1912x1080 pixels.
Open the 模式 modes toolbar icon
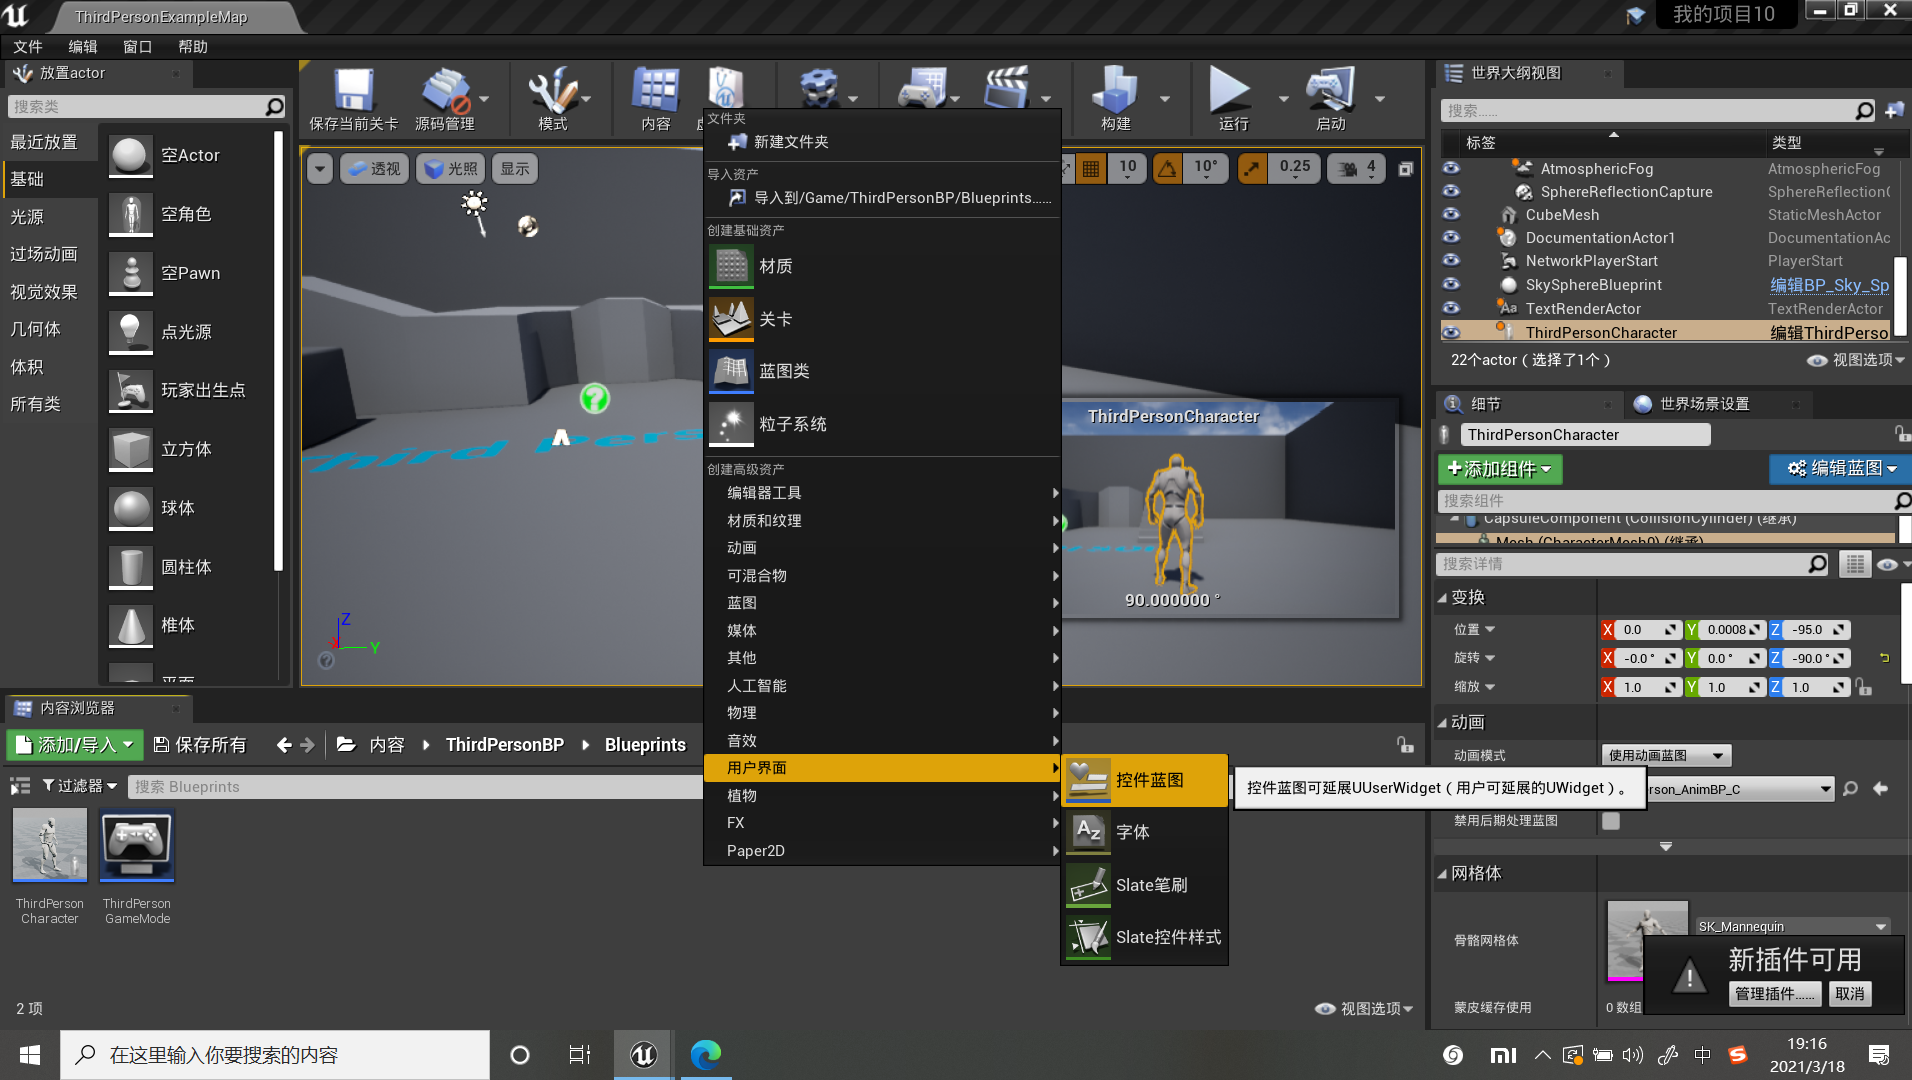click(552, 99)
